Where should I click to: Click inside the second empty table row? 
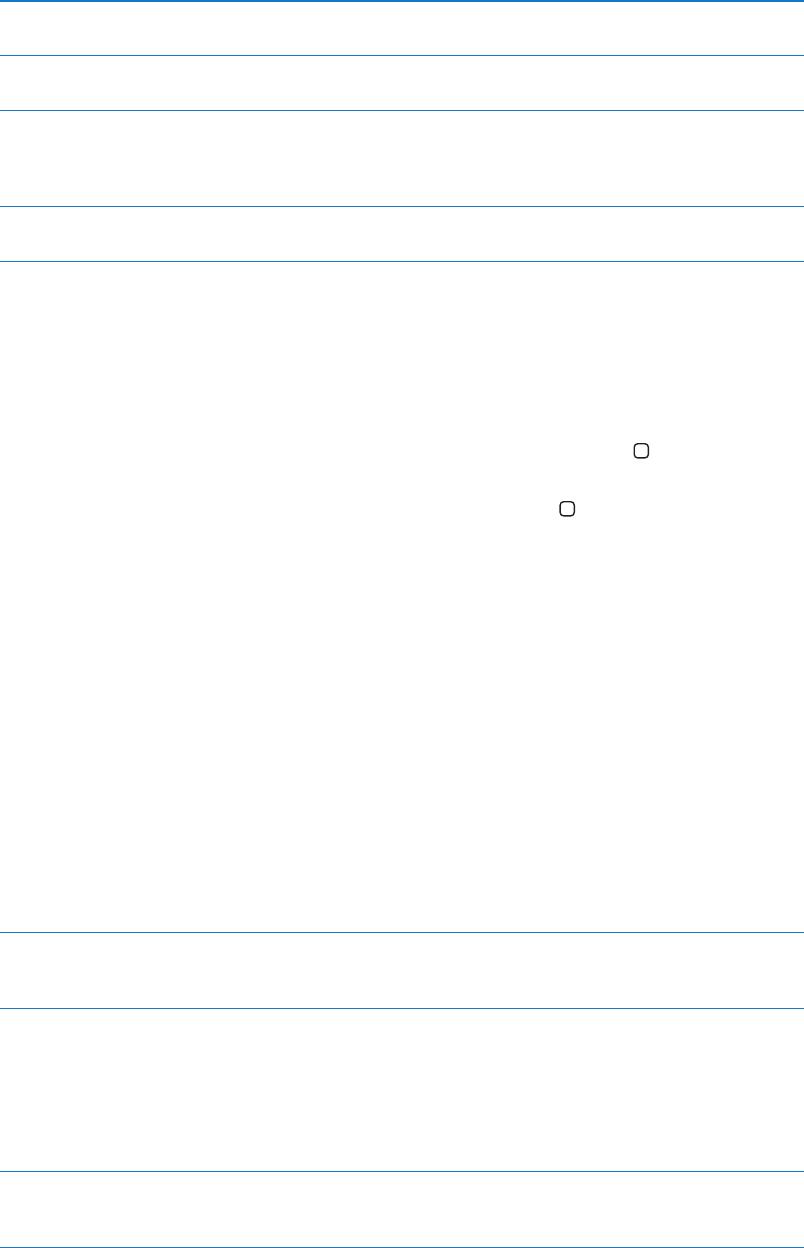[402, 83]
